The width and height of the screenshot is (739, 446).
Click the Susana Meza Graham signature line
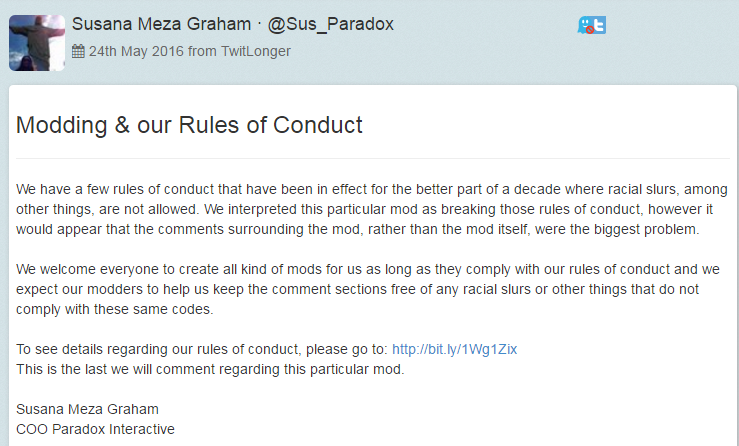pyautogui.click(x=88, y=409)
